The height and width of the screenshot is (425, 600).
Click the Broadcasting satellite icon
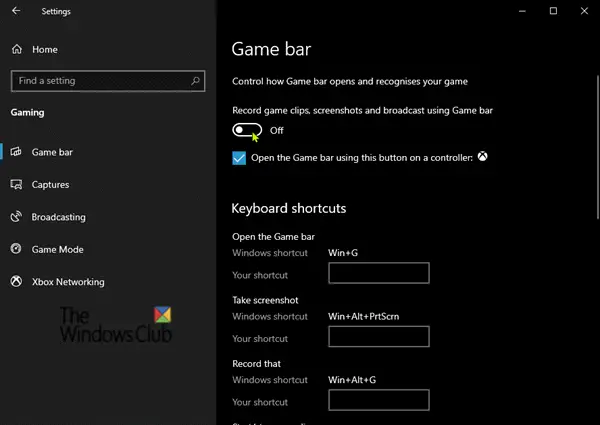16,217
